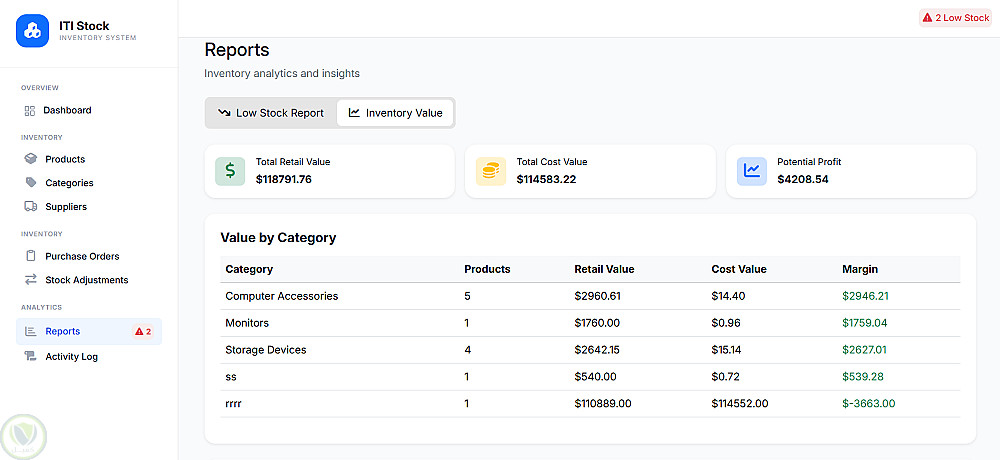Switch to the Low Stock Report tab
Screen dimensions: 1000x460
(271, 113)
